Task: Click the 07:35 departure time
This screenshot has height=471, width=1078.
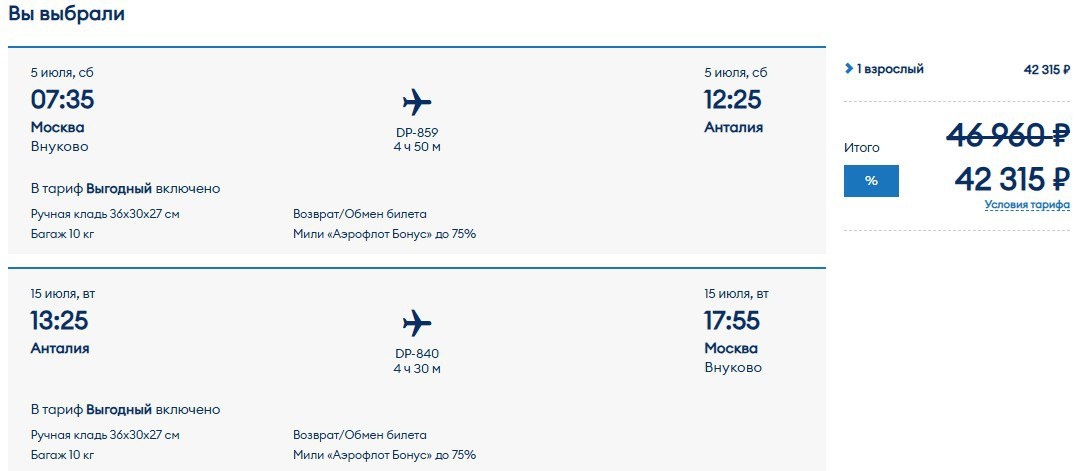Action: pos(62,100)
